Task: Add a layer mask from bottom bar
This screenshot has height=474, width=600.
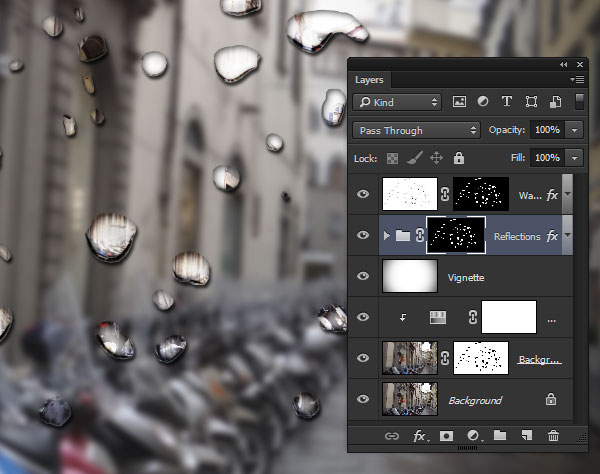Action: pyautogui.click(x=446, y=436)
